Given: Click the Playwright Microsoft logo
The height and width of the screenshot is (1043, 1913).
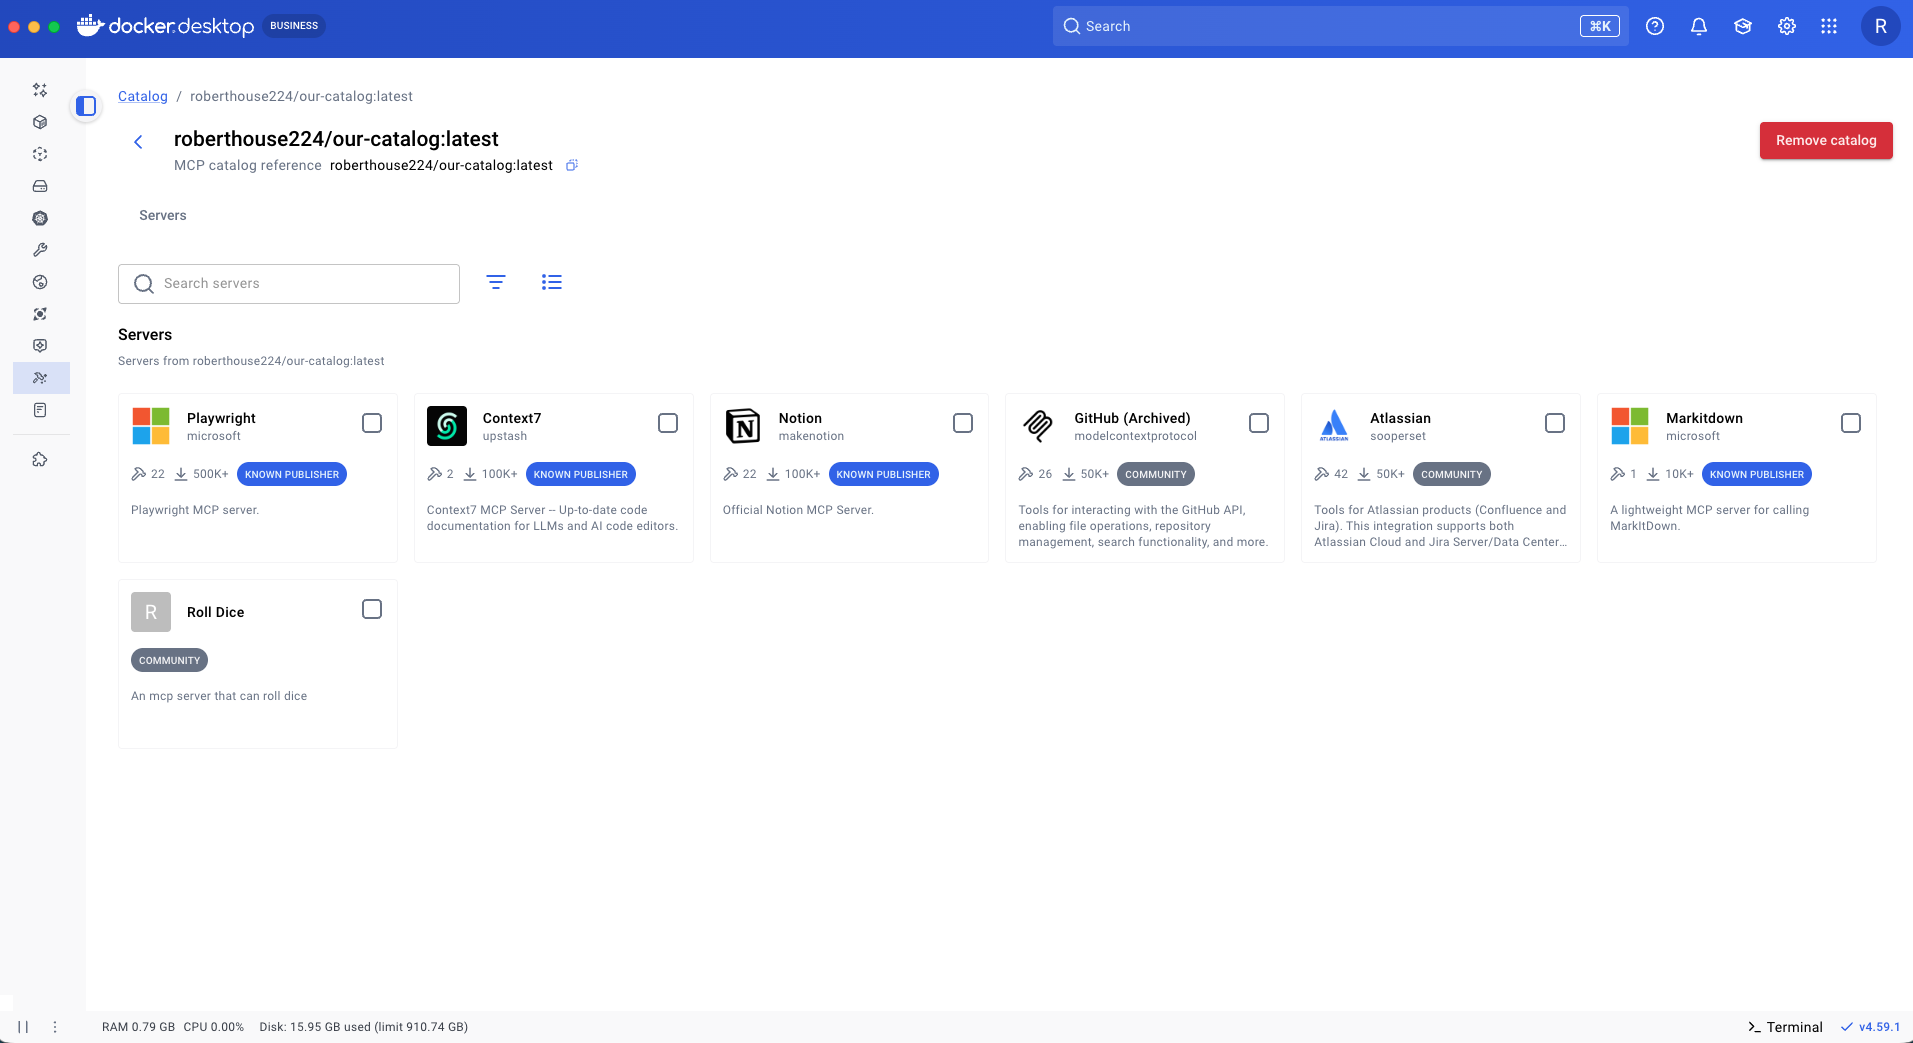Looking at the screenshot, I should coord(151,426).
